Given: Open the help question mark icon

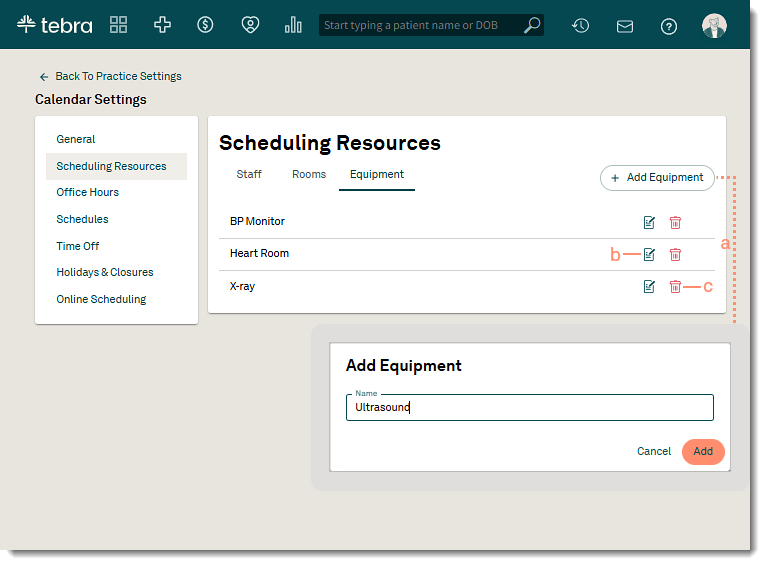Looking at the screenshot, I should click(x=669, y=26).
